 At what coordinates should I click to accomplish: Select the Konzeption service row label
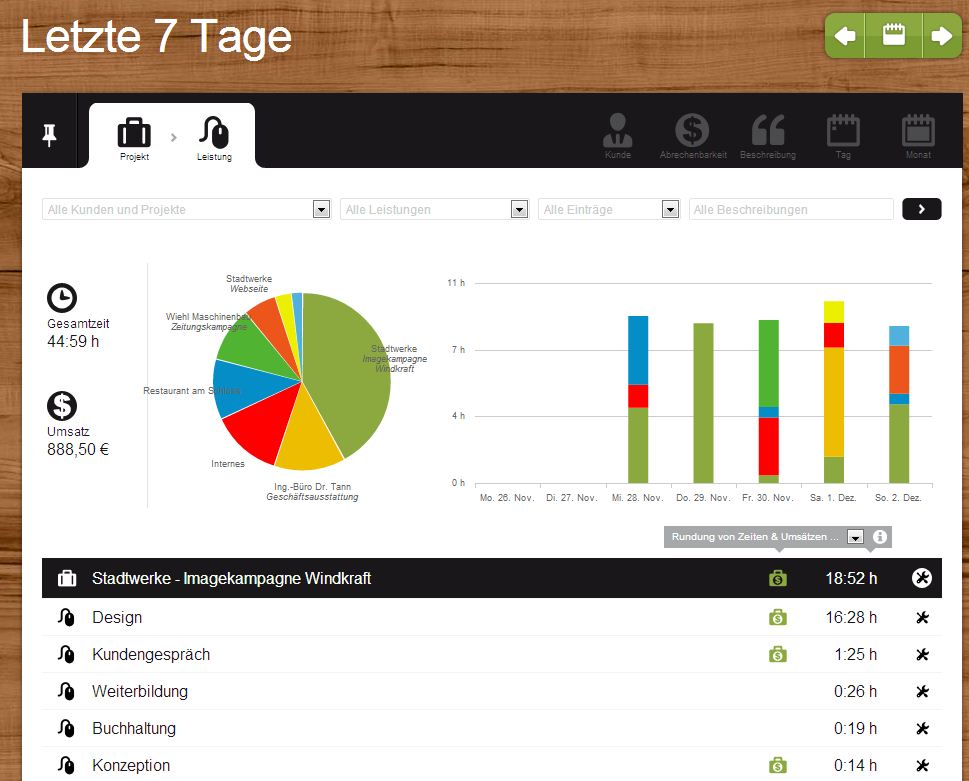click(130, 766)
